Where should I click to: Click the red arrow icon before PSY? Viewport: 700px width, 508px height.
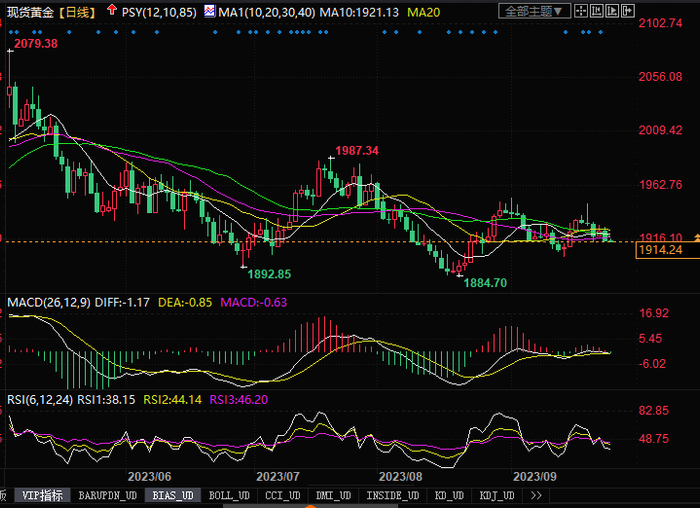coord(111,11)
